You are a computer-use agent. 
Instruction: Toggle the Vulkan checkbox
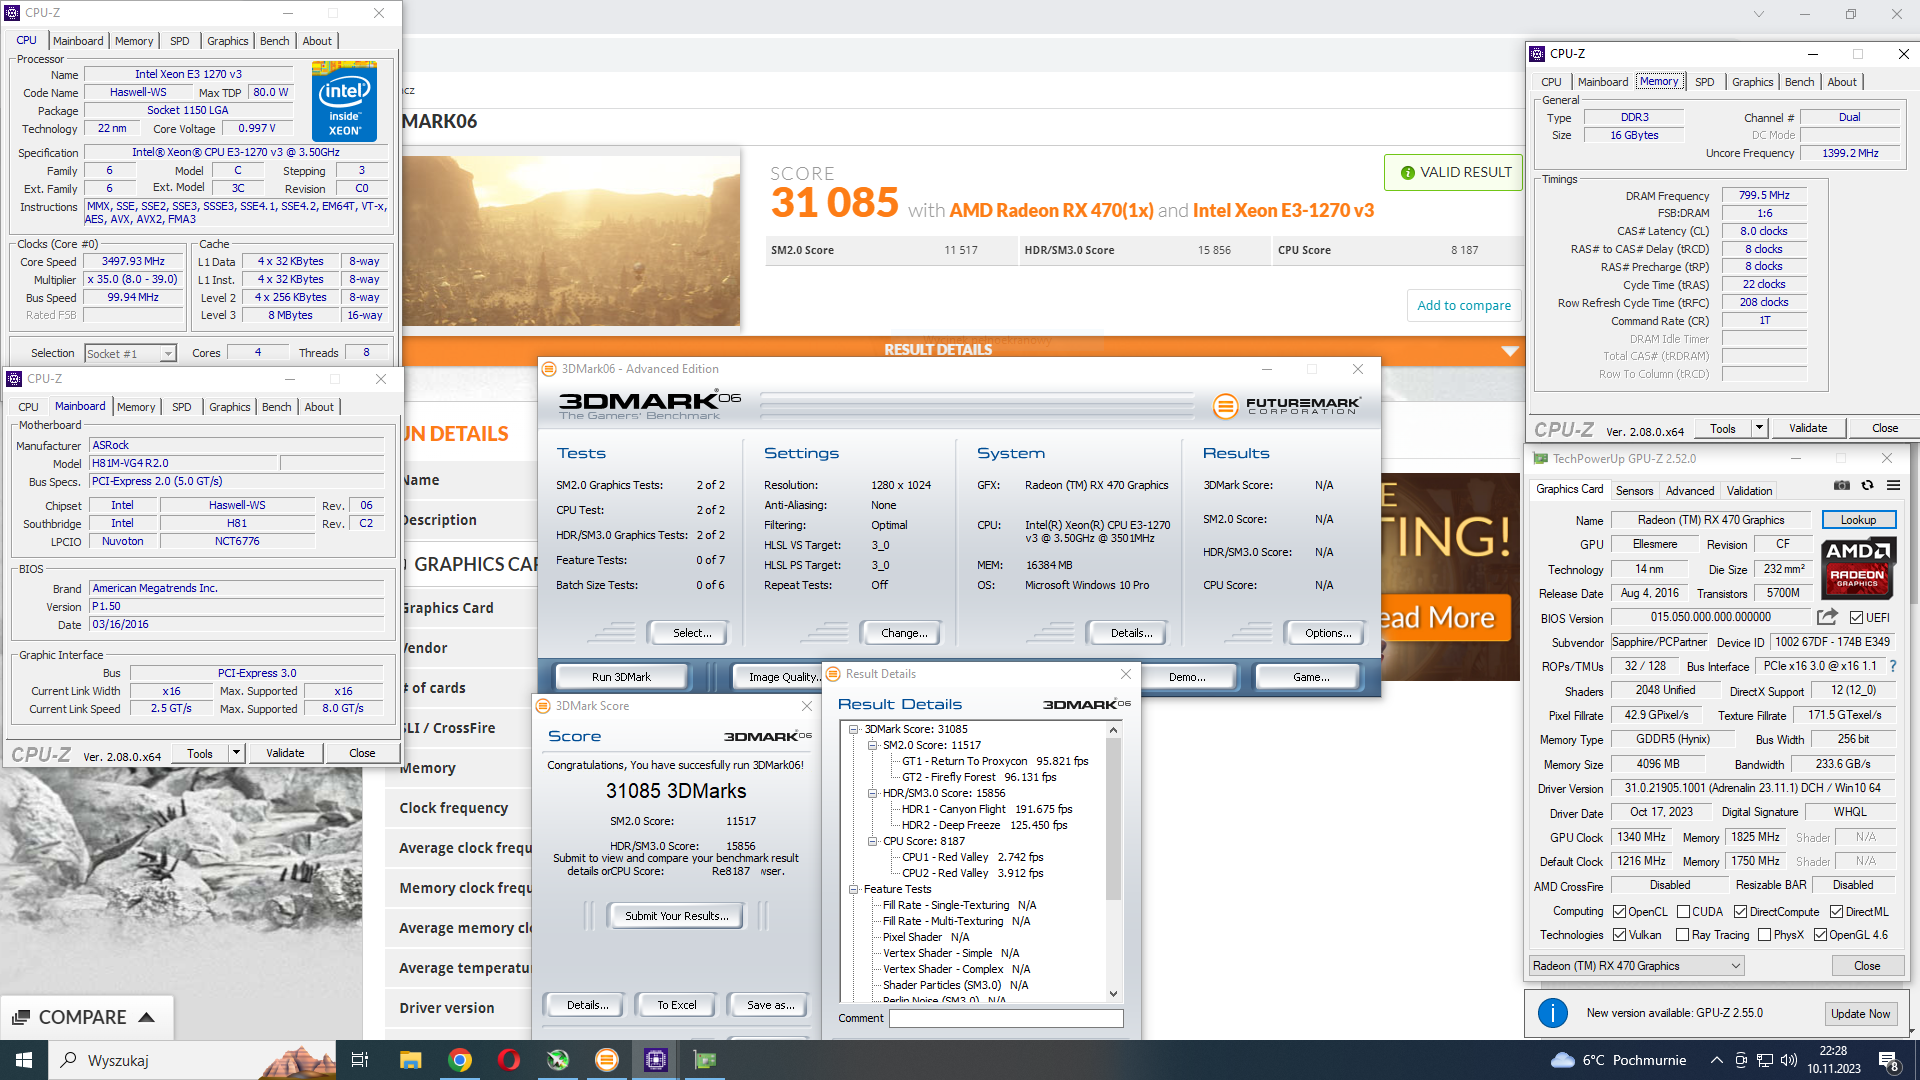(1619, 935)
